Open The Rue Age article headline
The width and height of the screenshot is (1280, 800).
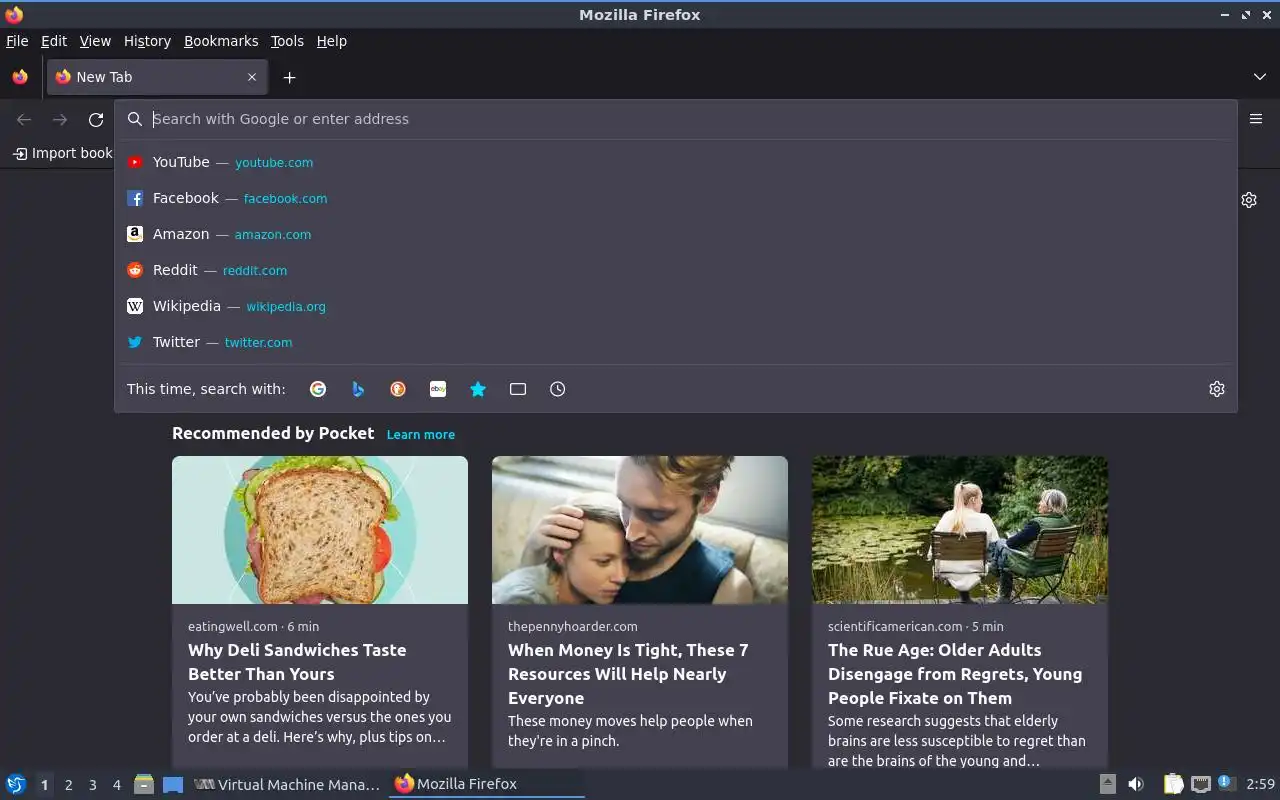click(955, 674)
